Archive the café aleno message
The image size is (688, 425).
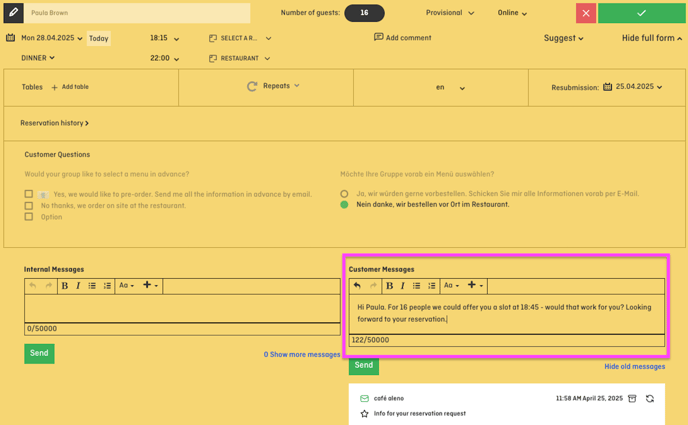pyautogui.click(x=632, y=398)
